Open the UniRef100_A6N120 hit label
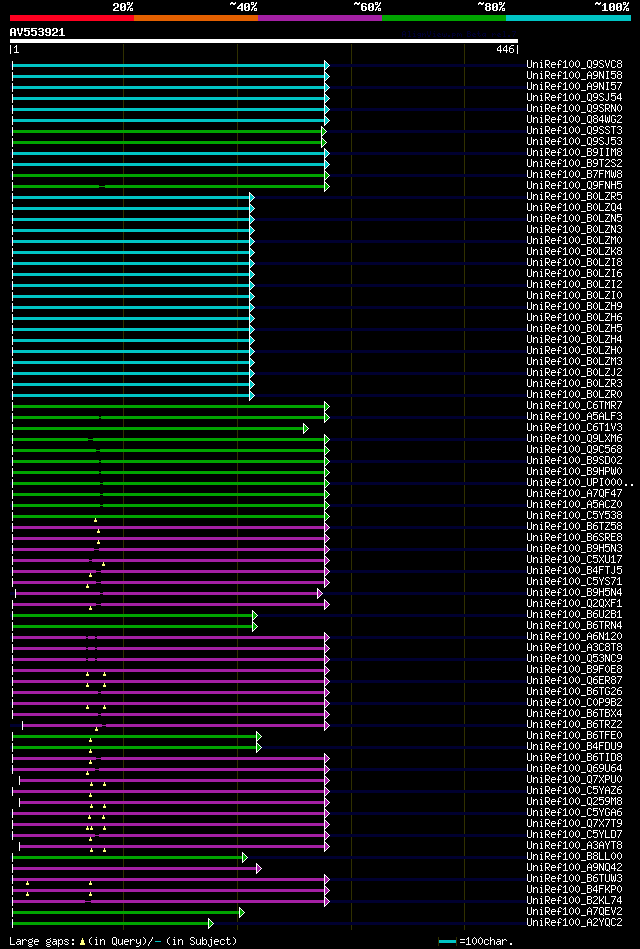Viewport: 640px width, 949px height. 575,637
